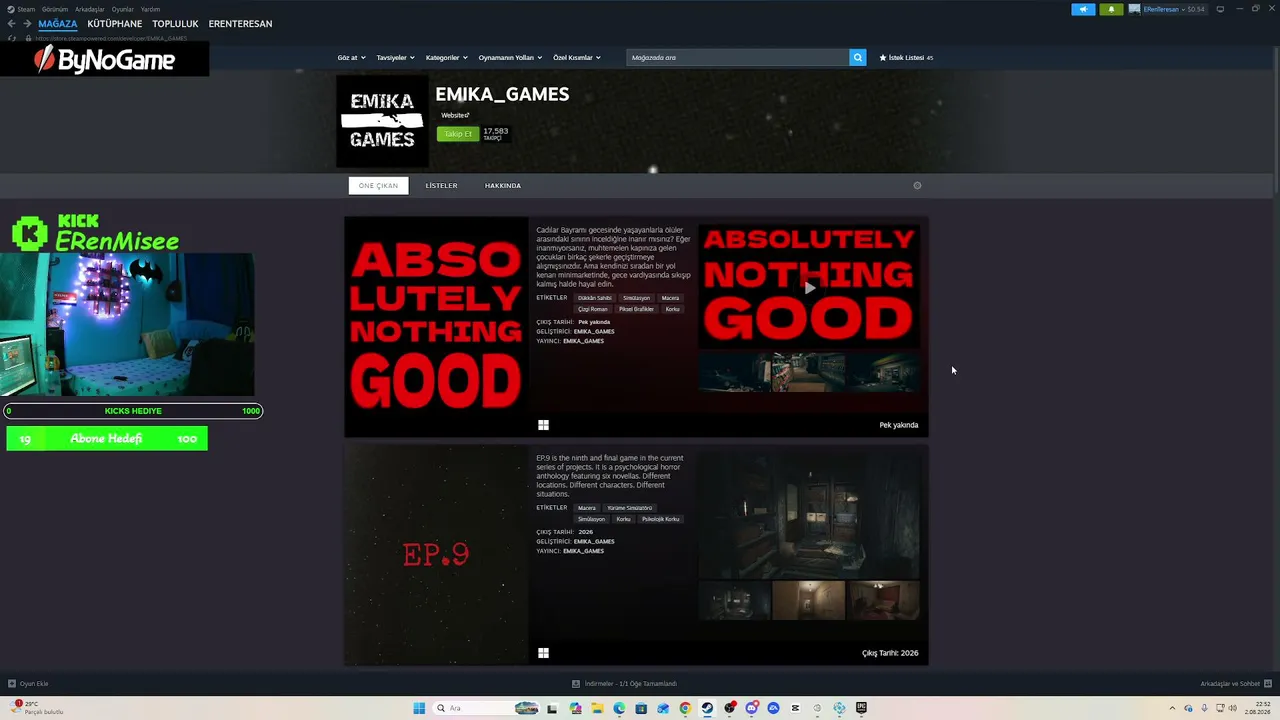Click the Windows platform icon for Absolutely Nothing Good

pos(543,425)
